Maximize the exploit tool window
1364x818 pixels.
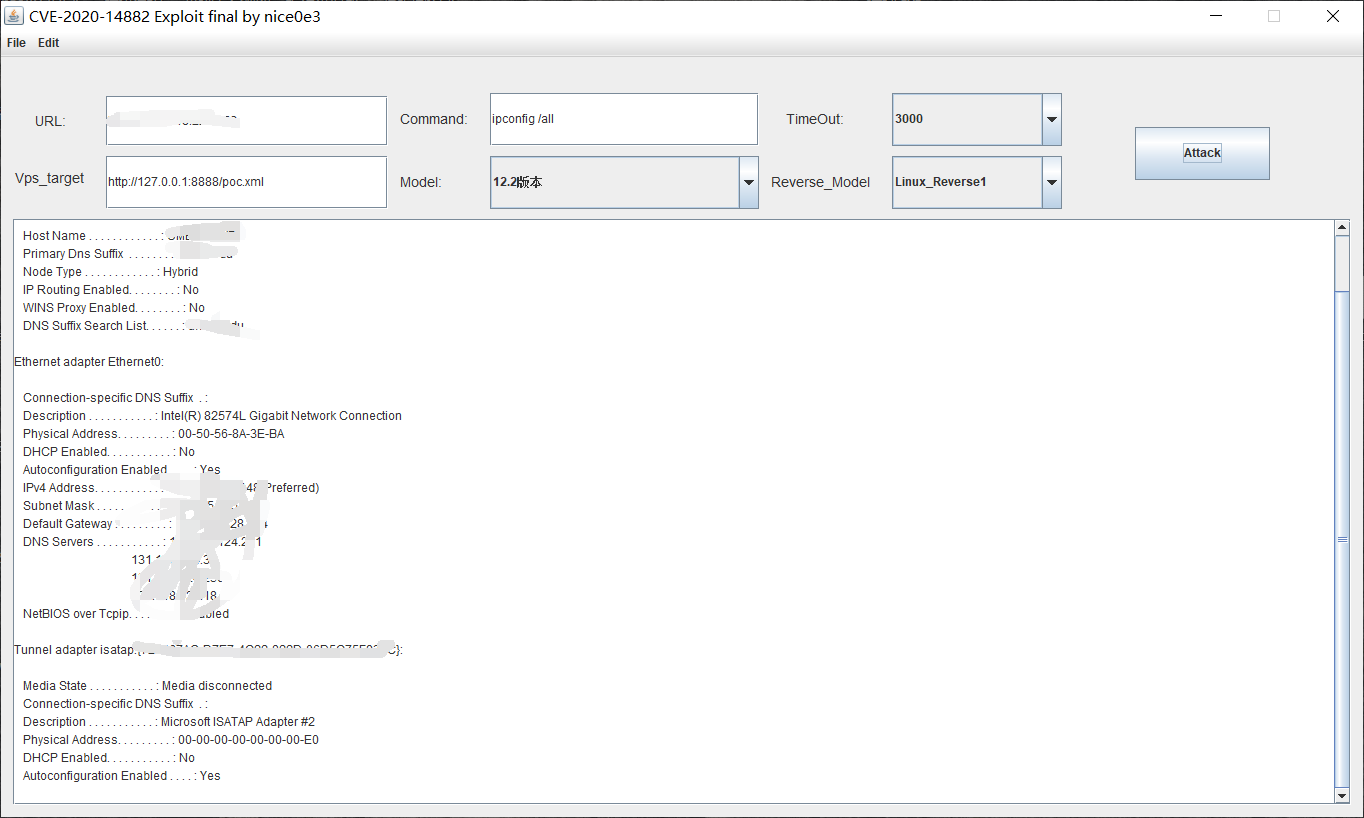pyautogui.click(x=1274, y=16)
